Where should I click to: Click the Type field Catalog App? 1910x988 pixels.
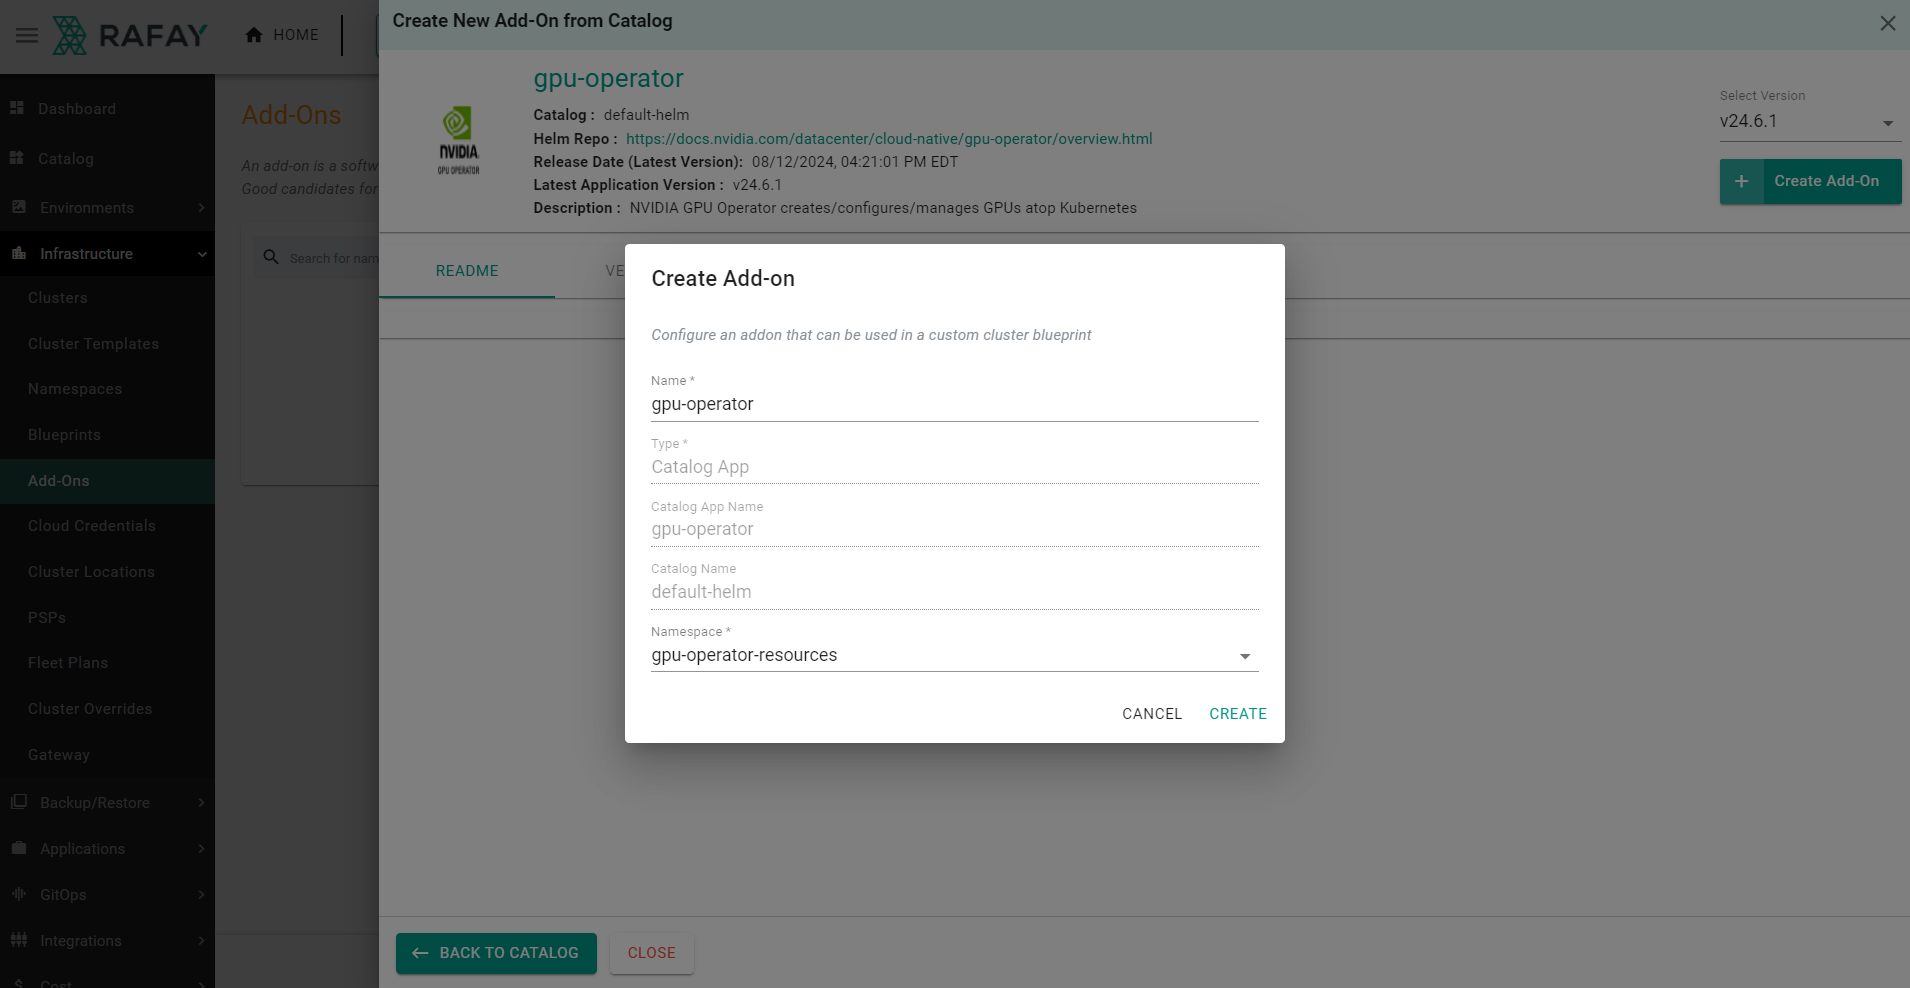[x=955, y=467]
